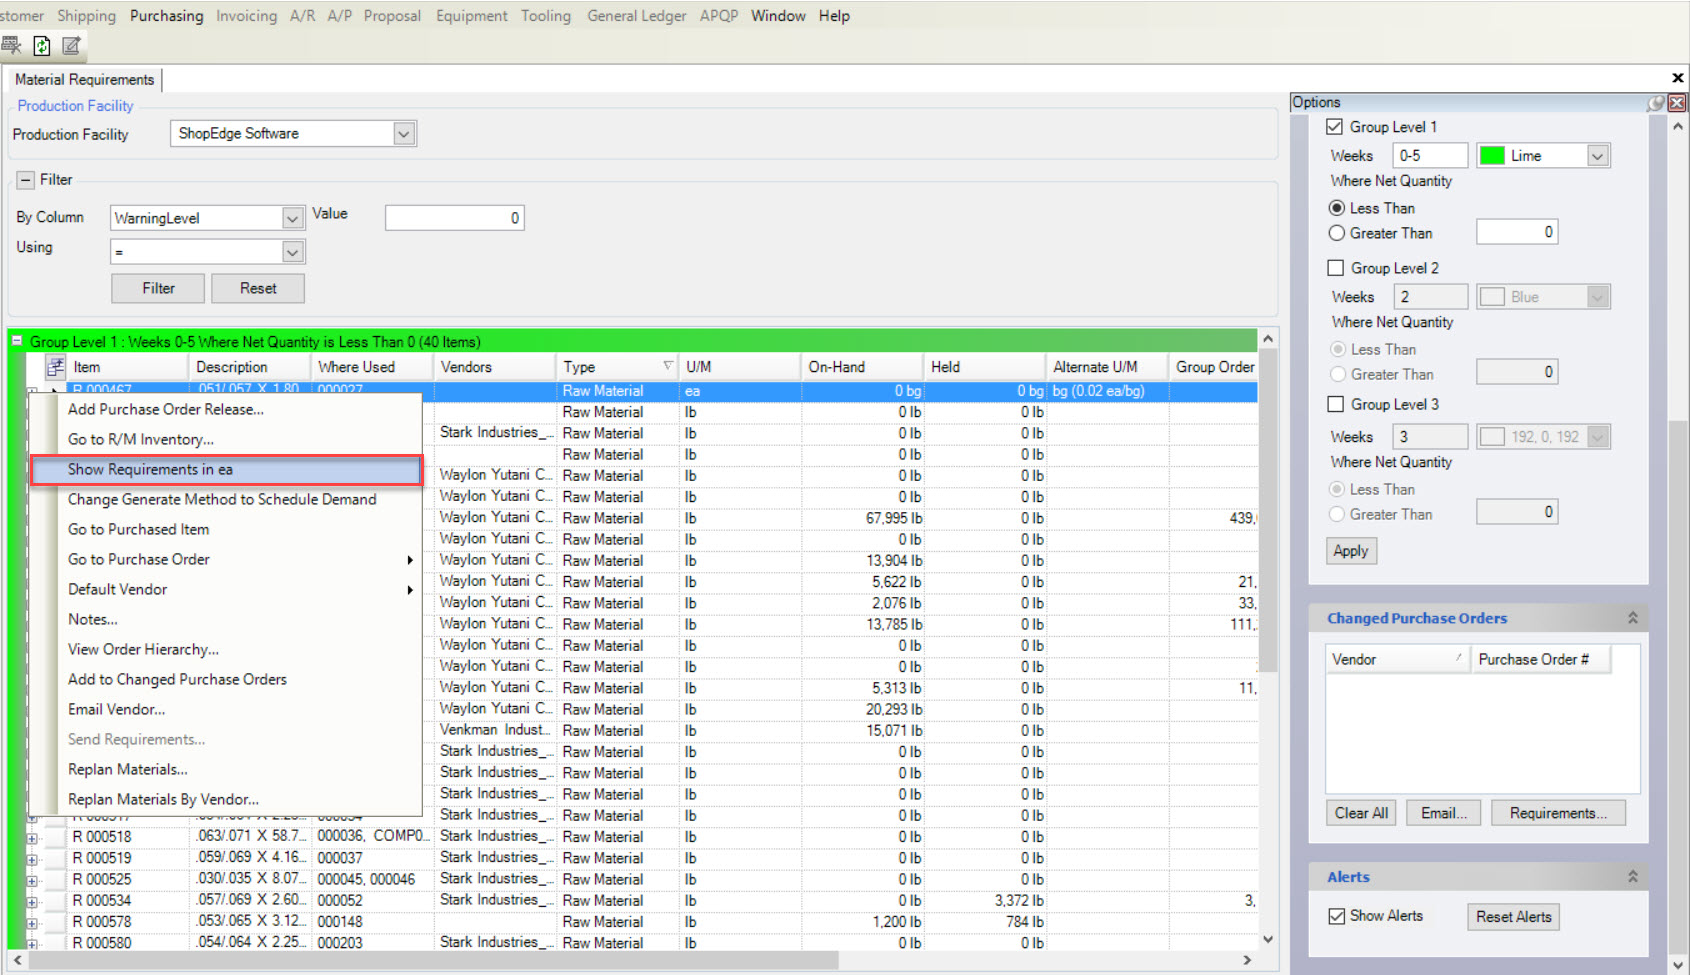Select Change Generate Method to Schedule Demand
The height and width of the screenshot is (975, 1690).
coord(226,499)
